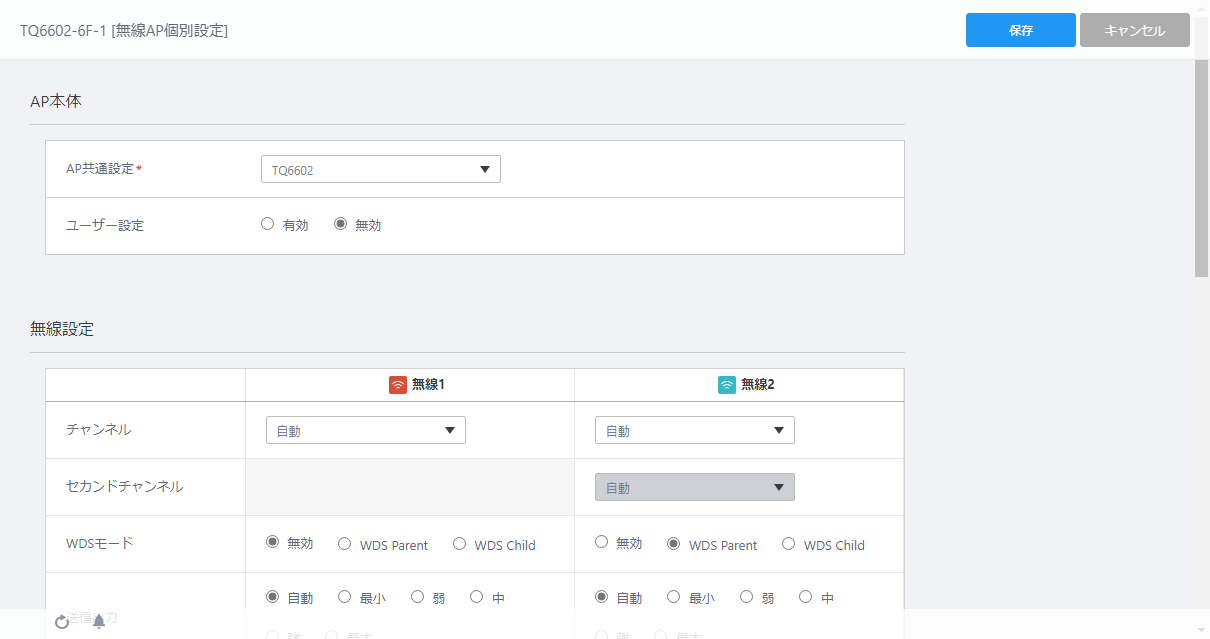This screenshot has height=639, width=1210.
Task: Open the AP共通設定 TQ6602 dropdown
Action: coord(380,170)
